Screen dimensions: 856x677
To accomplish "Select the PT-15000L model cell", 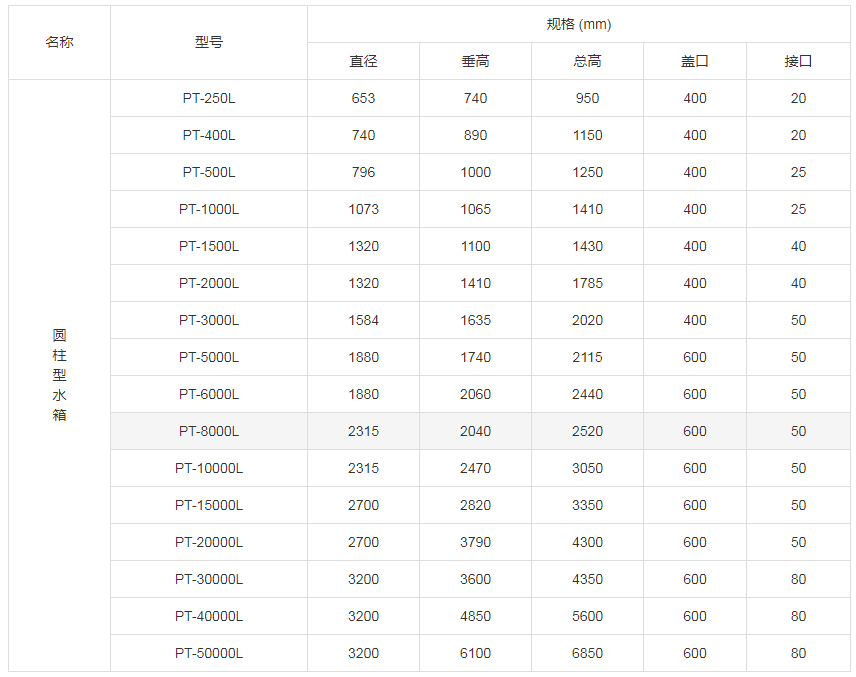I will 209,505.
